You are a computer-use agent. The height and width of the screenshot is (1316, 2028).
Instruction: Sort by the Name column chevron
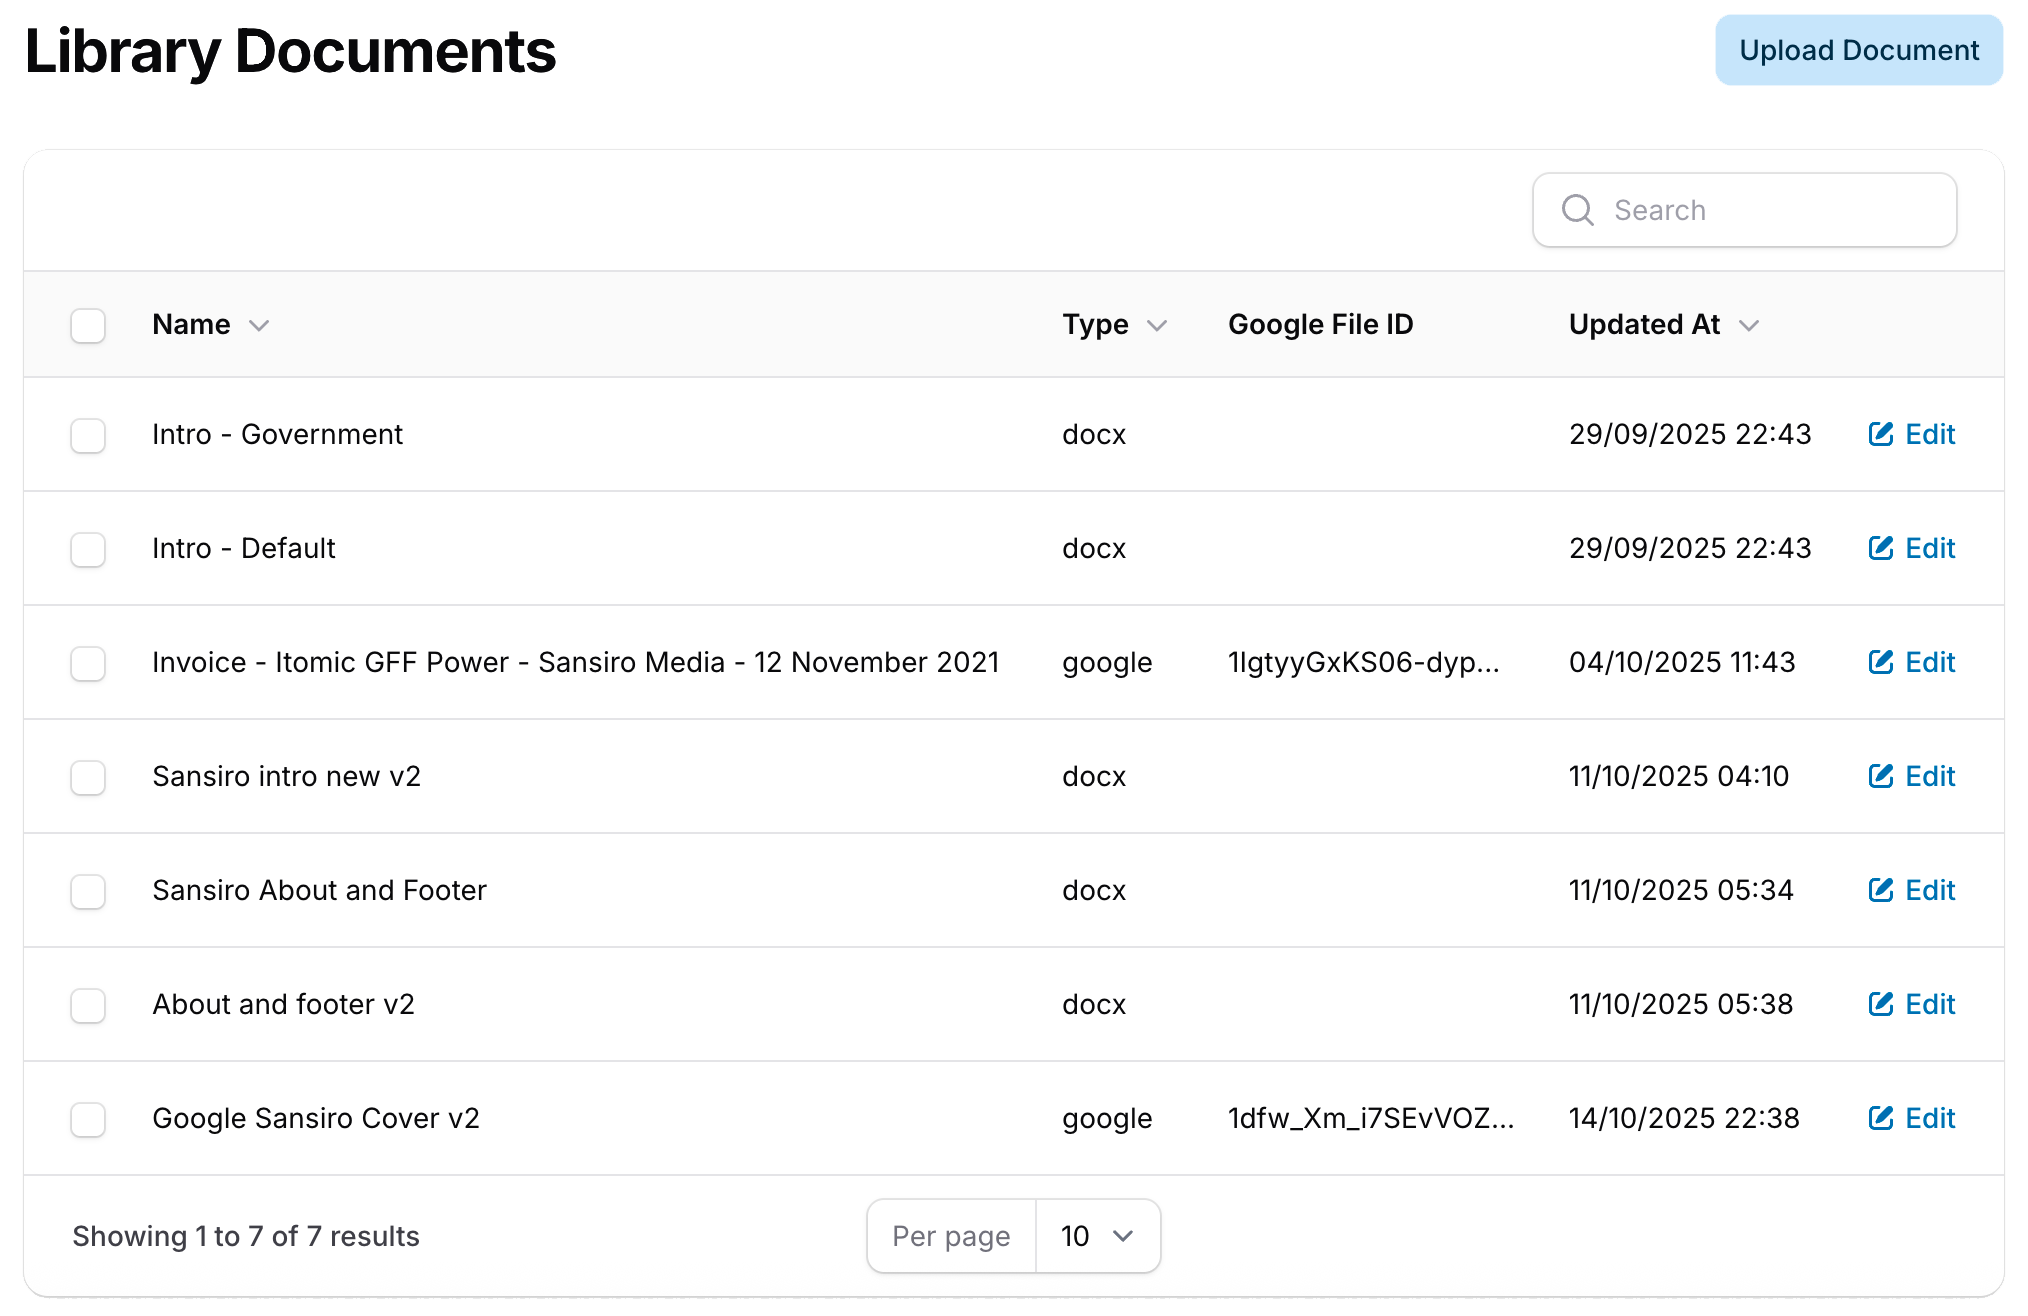pyautogui.click(x=259, y=325)
